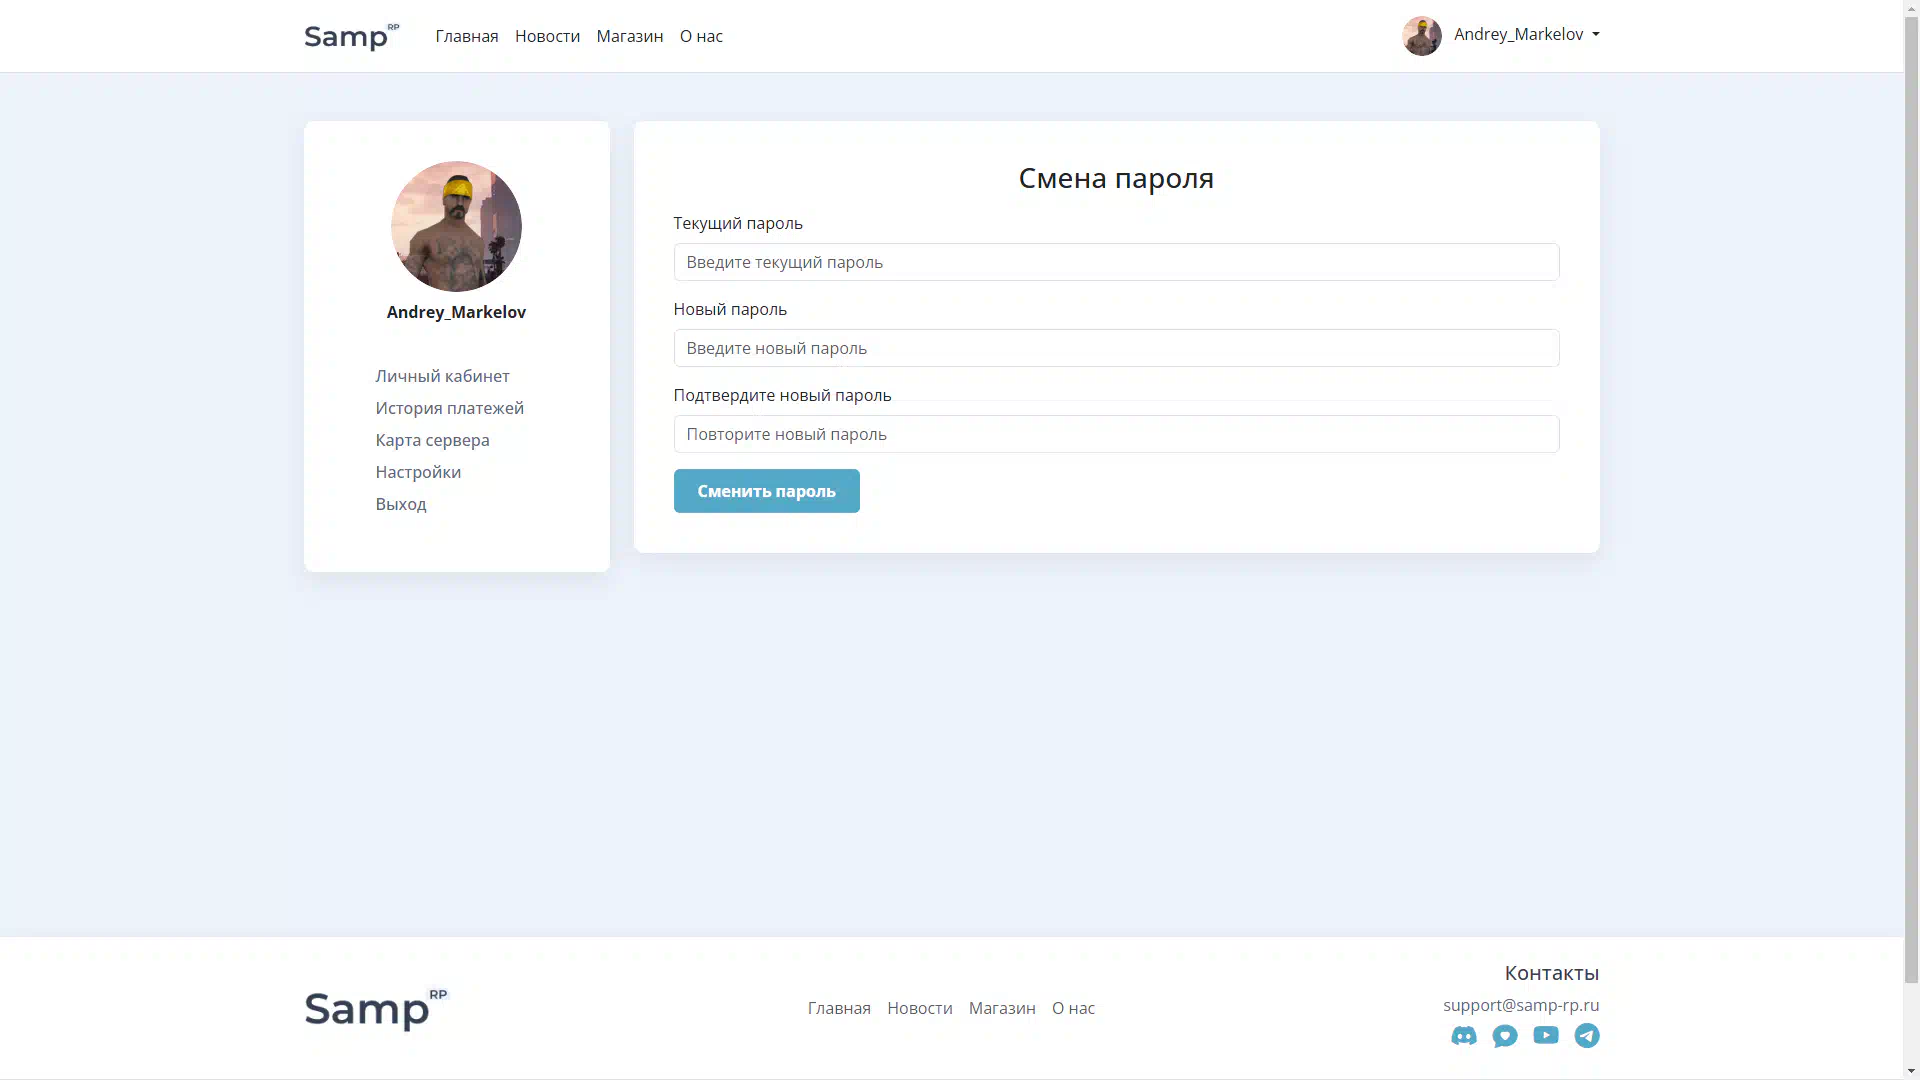Click О нас link in footer
The width and height of the screenshot is (1920, 1080).
[1073, 1008]
